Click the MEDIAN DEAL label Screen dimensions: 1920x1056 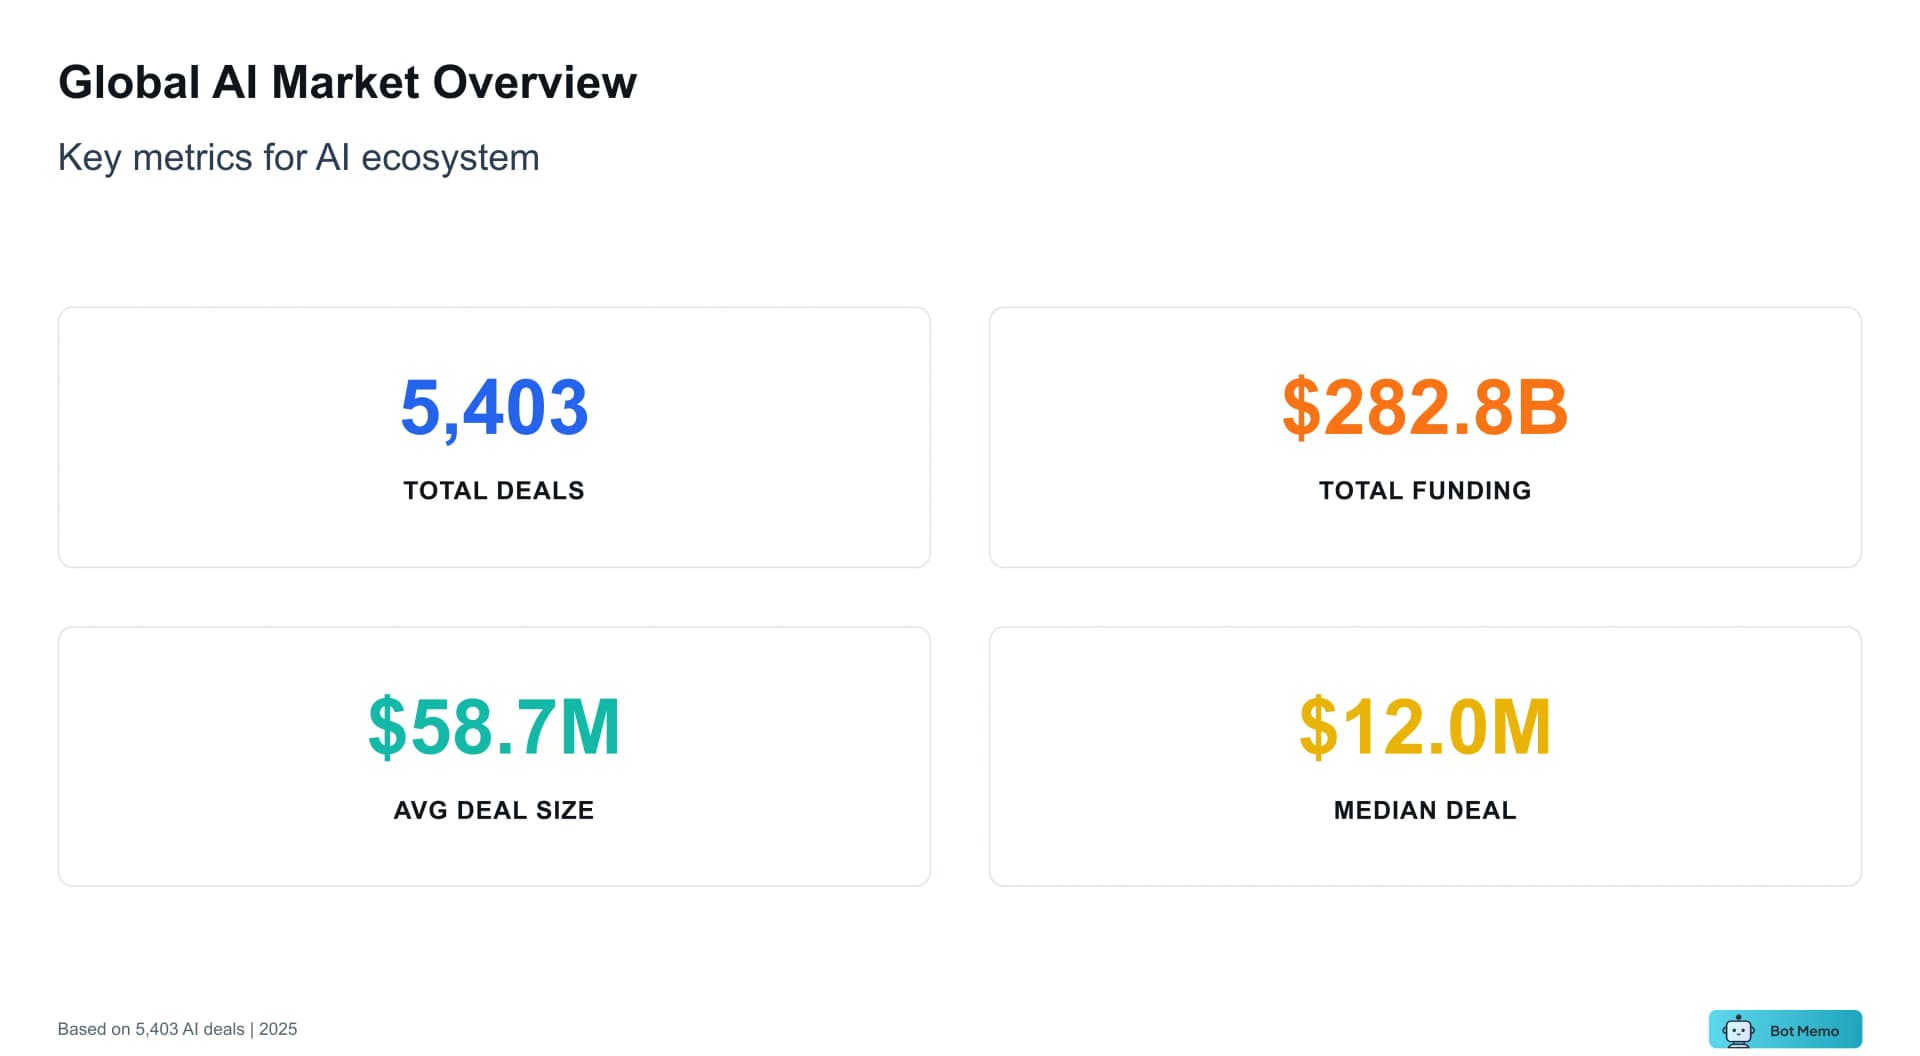(1424, 810)
